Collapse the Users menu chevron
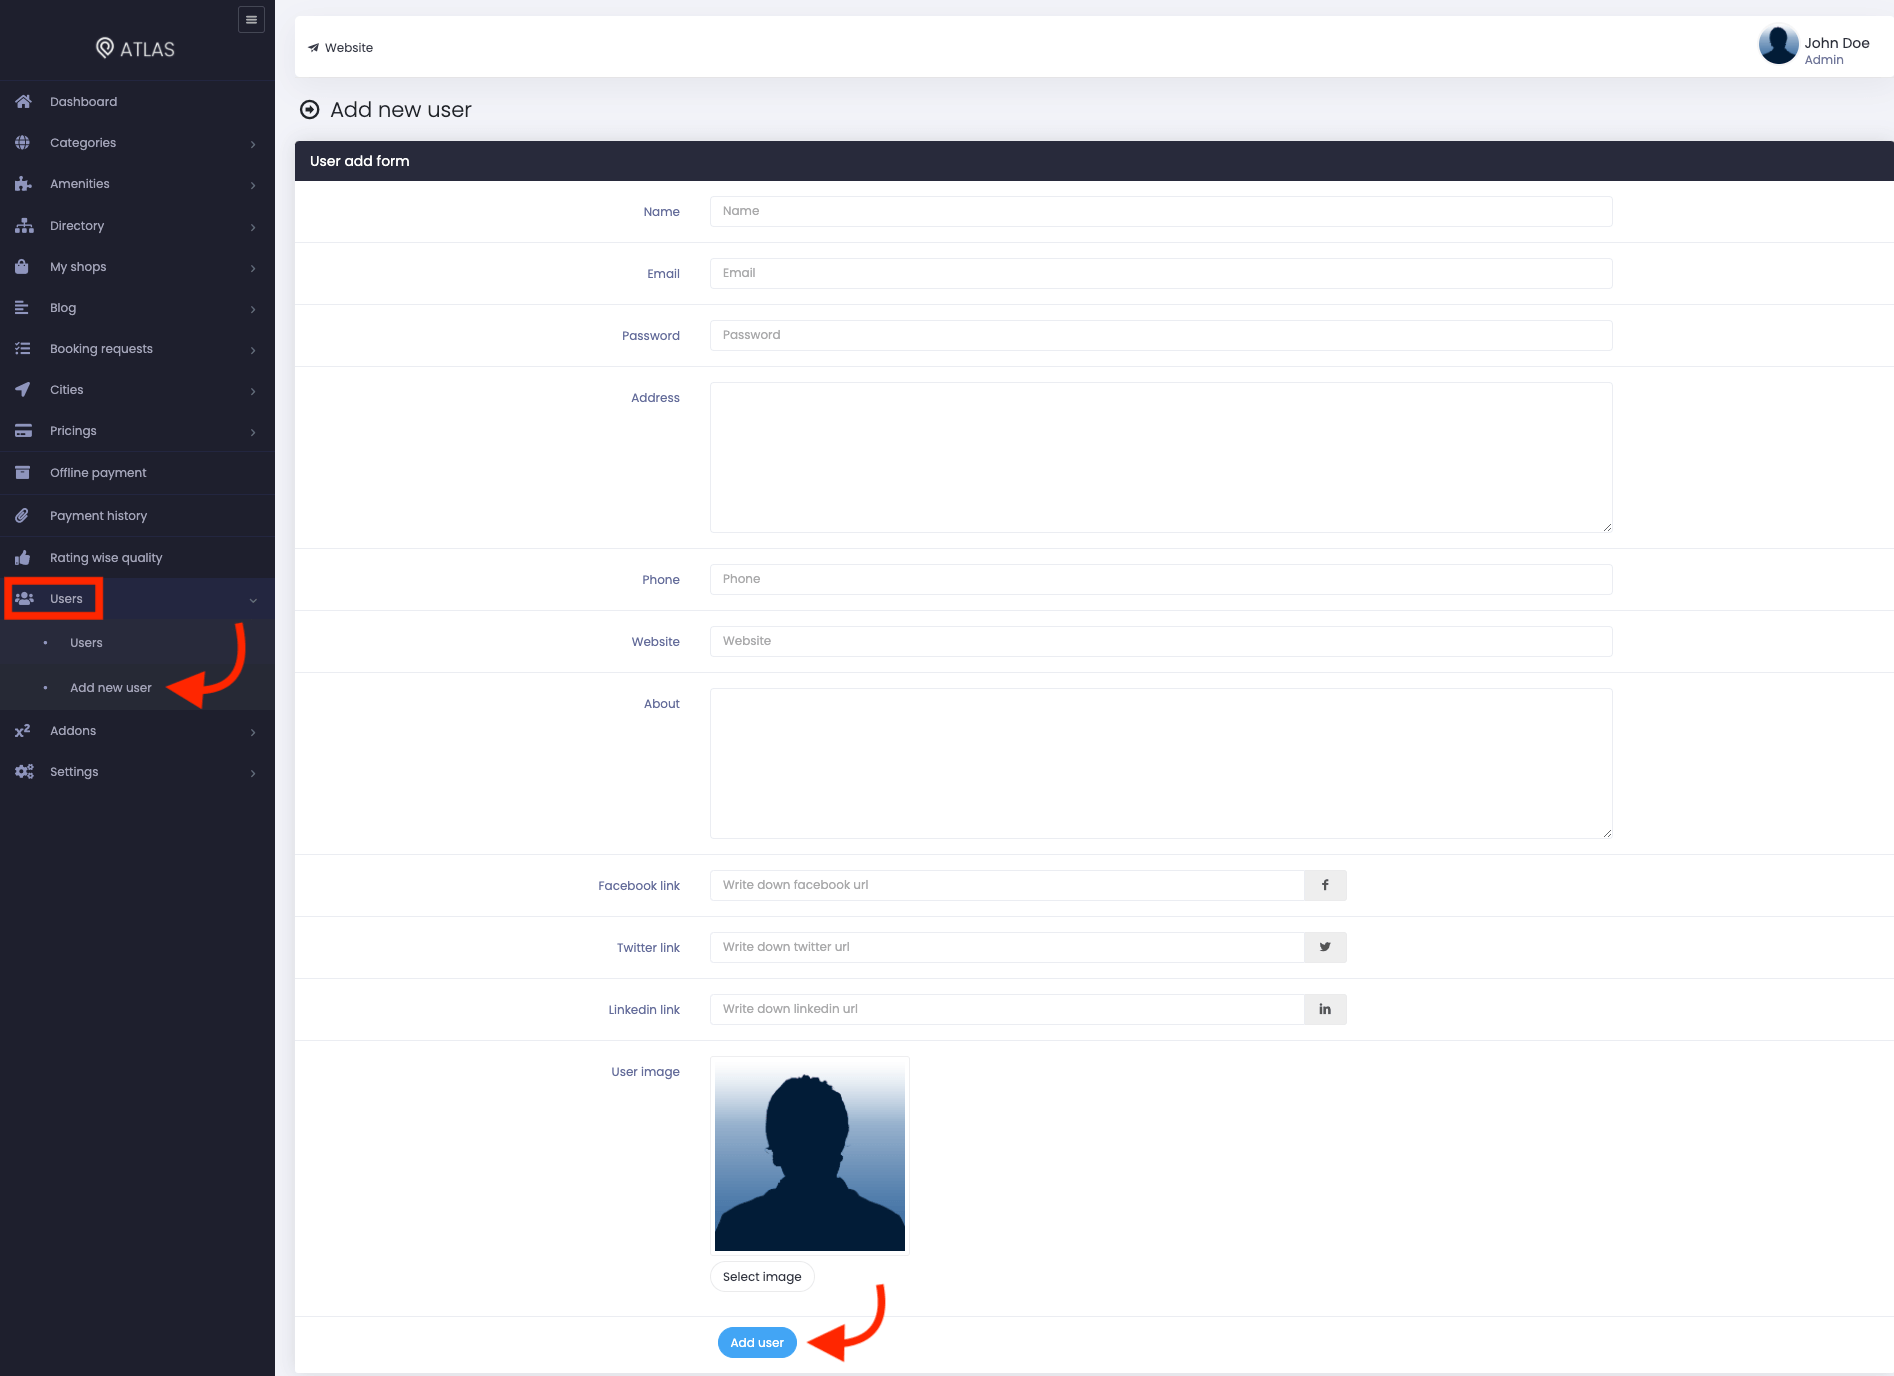 tap(253, 600)
